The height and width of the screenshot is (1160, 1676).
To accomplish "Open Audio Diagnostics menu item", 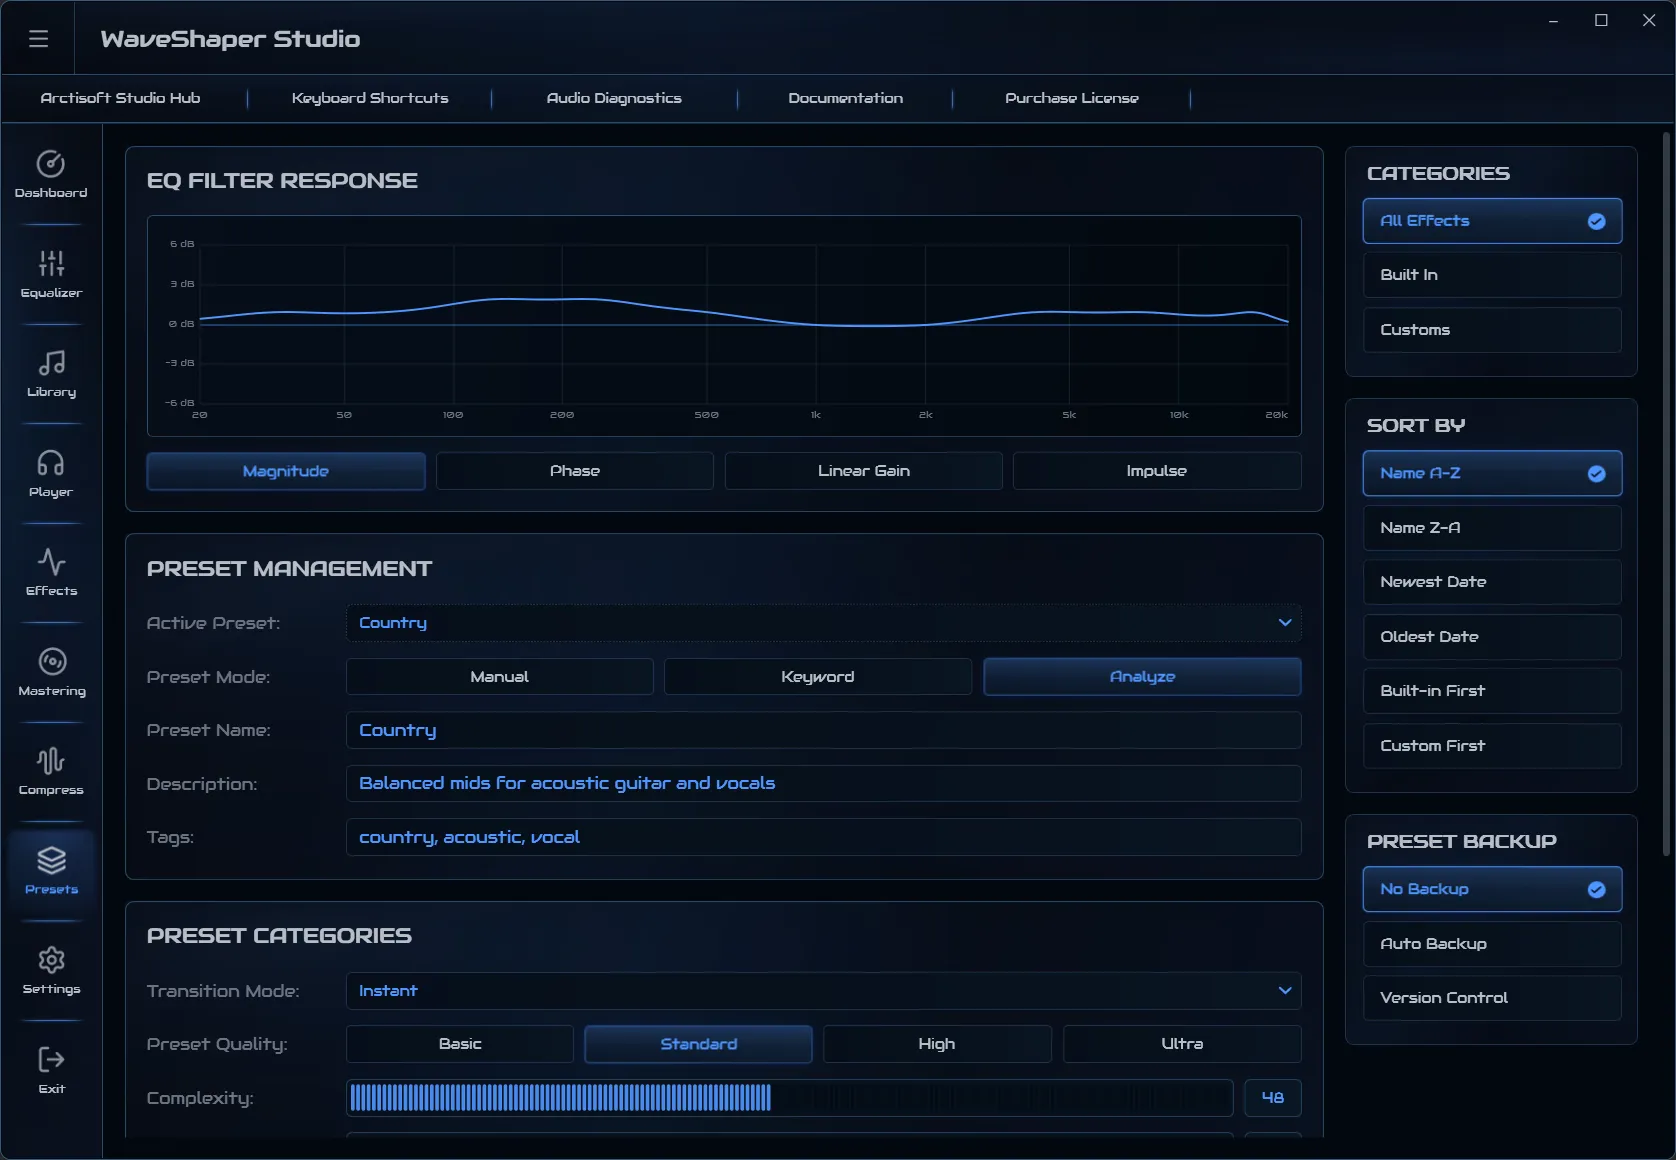I will coord(614,98).
